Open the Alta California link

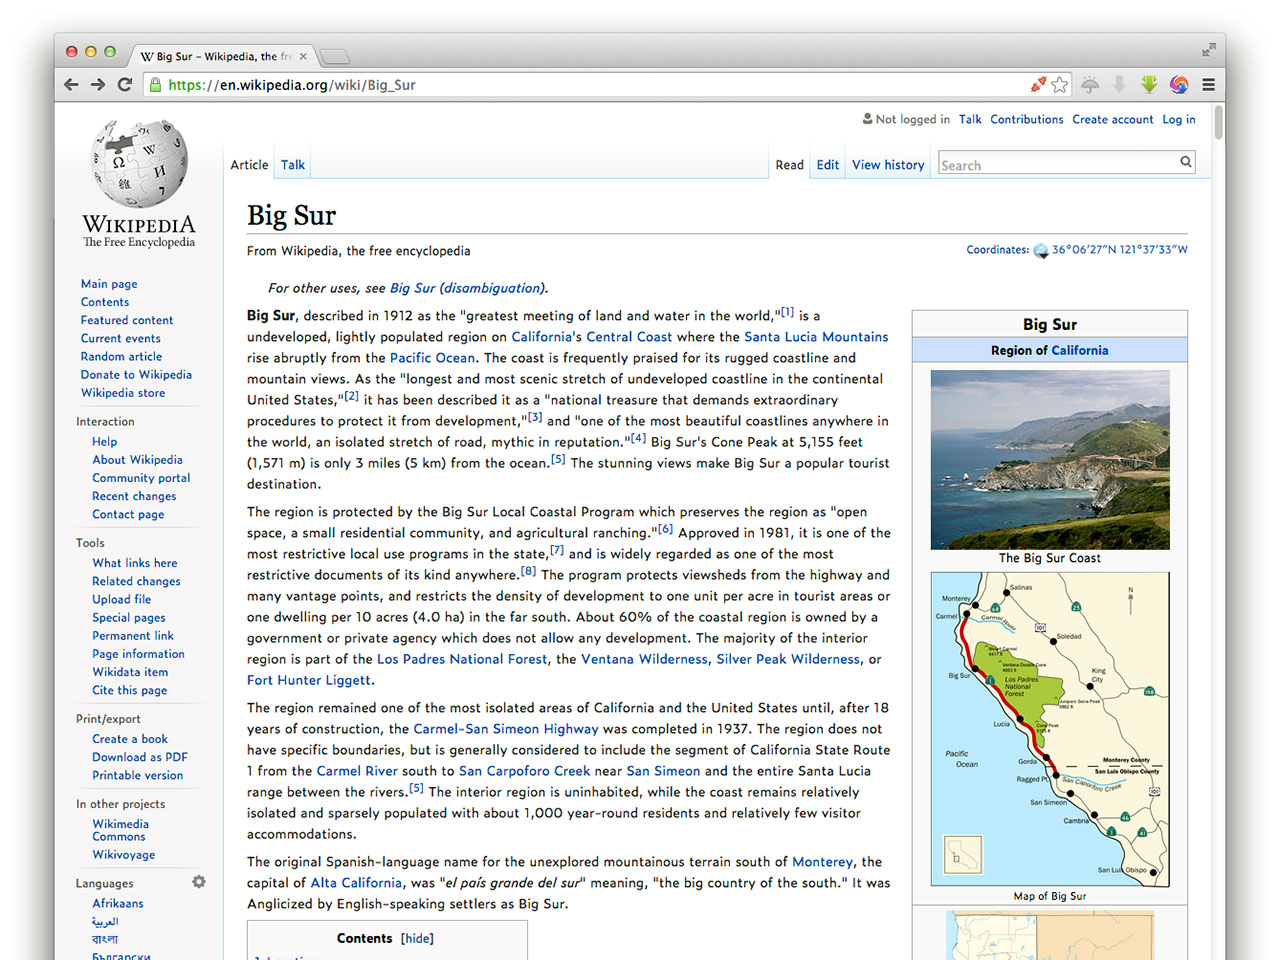pos(356,883)
